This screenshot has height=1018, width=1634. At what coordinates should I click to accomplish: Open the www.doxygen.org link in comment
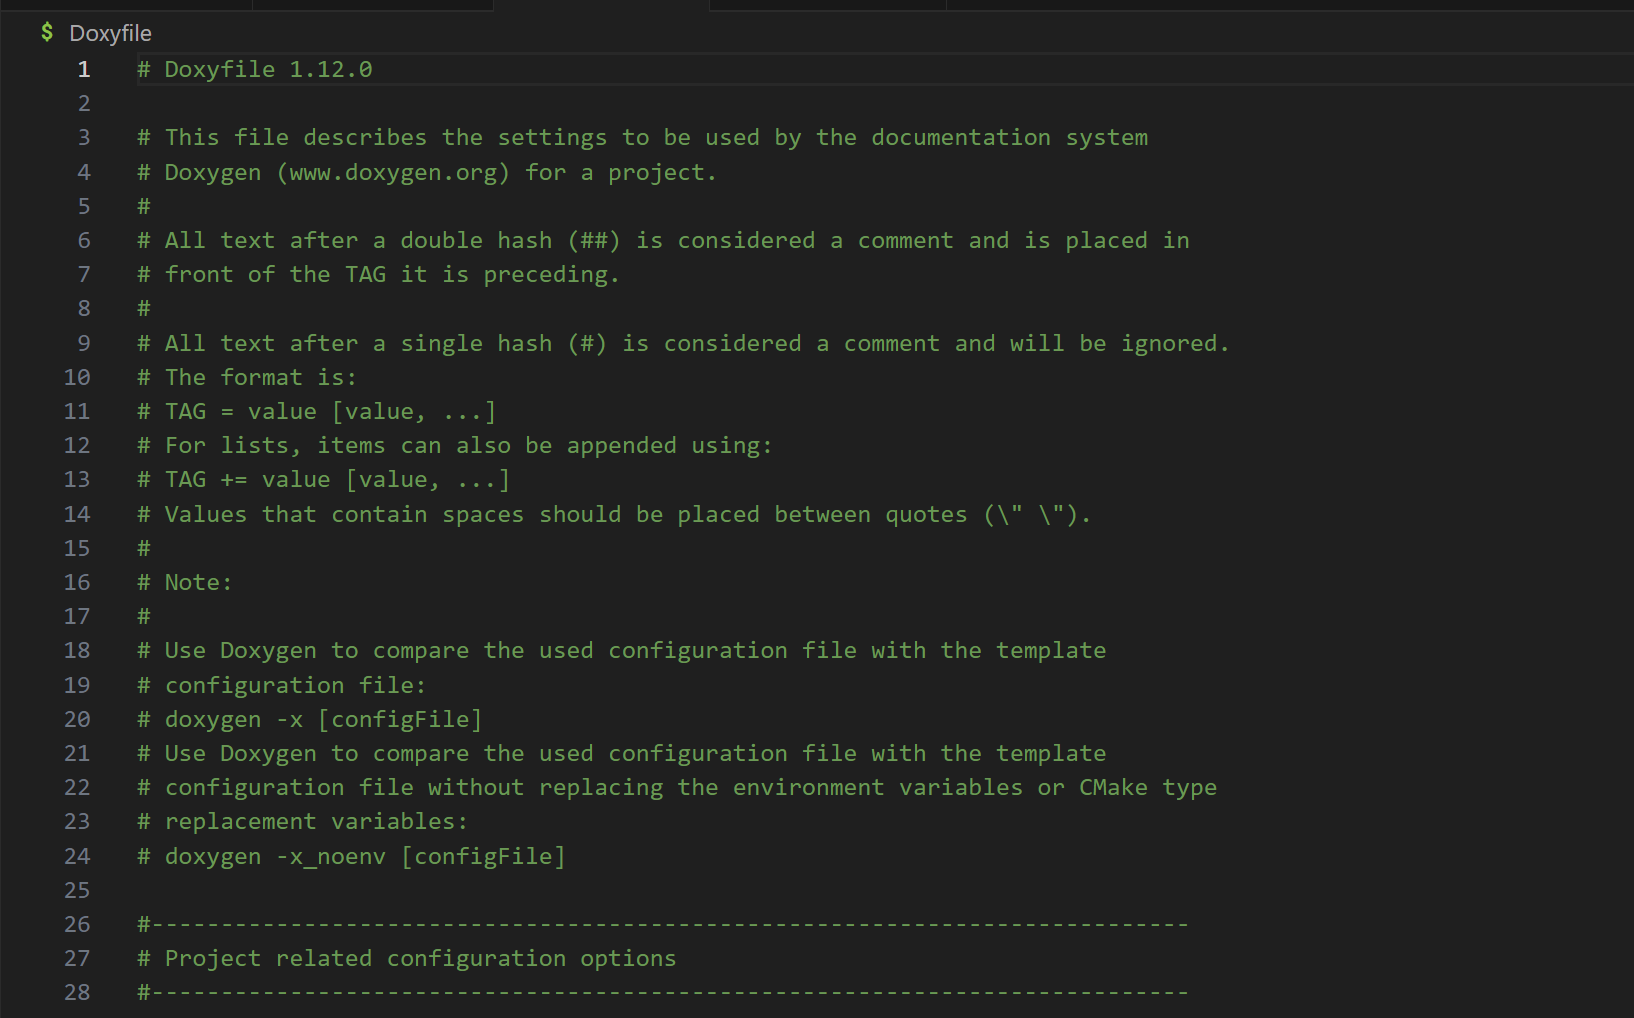pyautogui.click(x=393, y=172)
